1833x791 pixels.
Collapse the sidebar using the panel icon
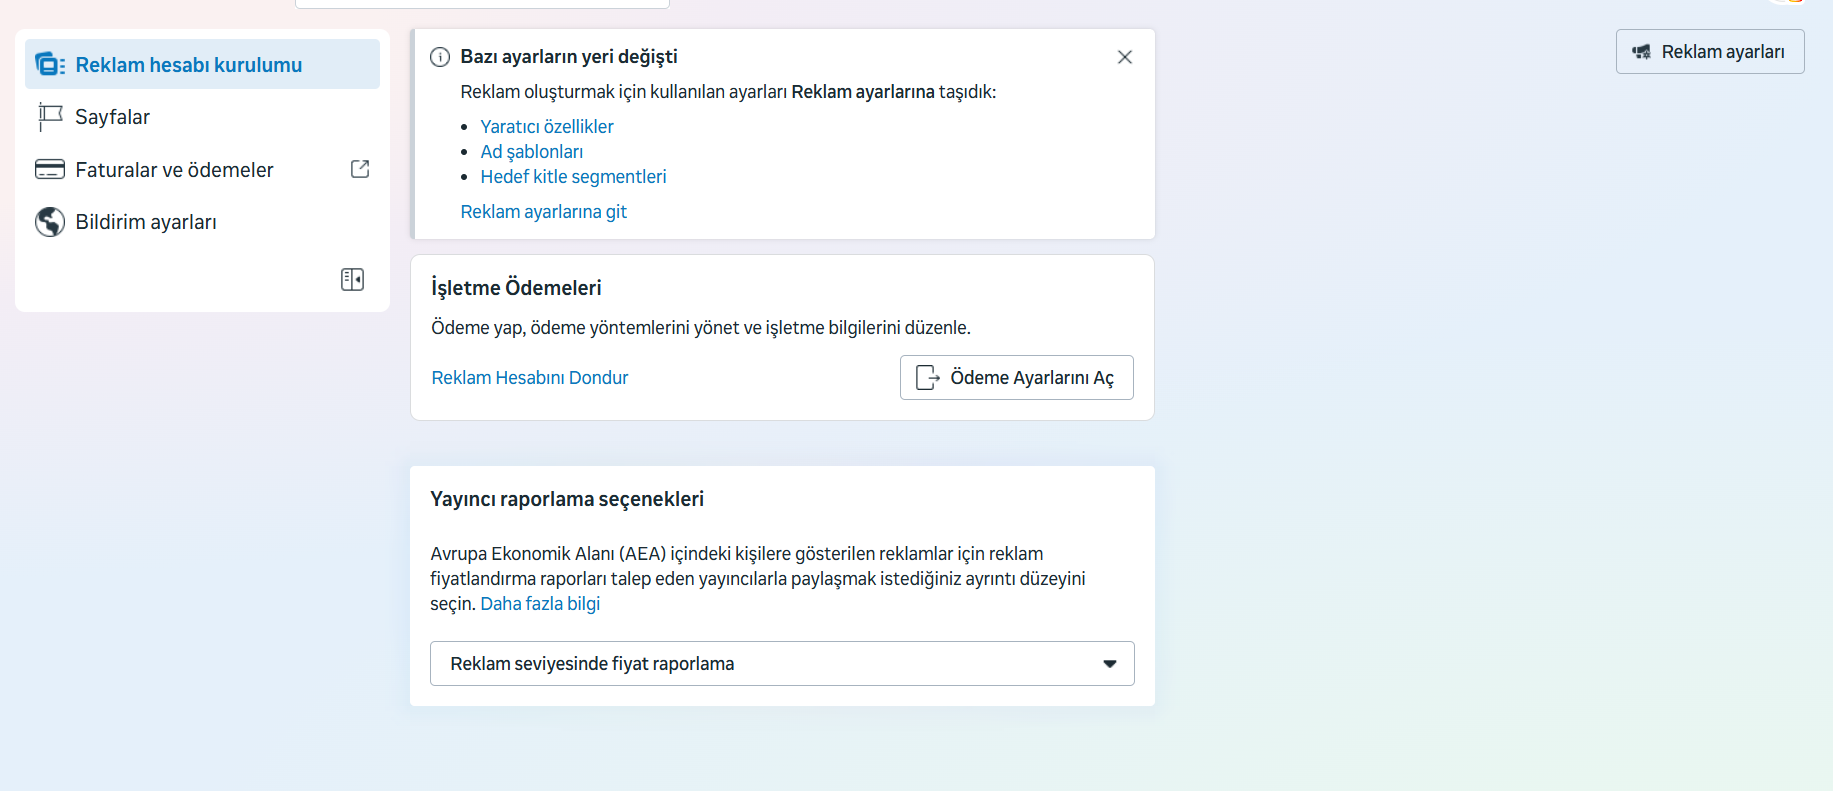tap(352, 279)
